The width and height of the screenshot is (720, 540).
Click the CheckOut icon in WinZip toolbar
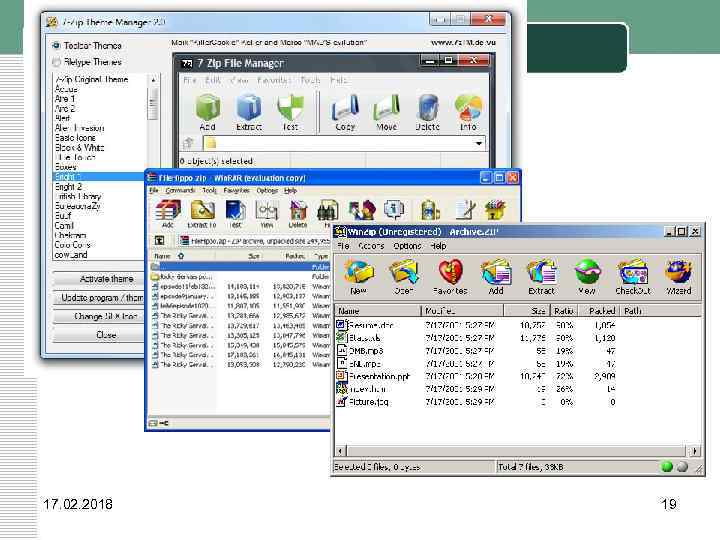coord(633,272)
